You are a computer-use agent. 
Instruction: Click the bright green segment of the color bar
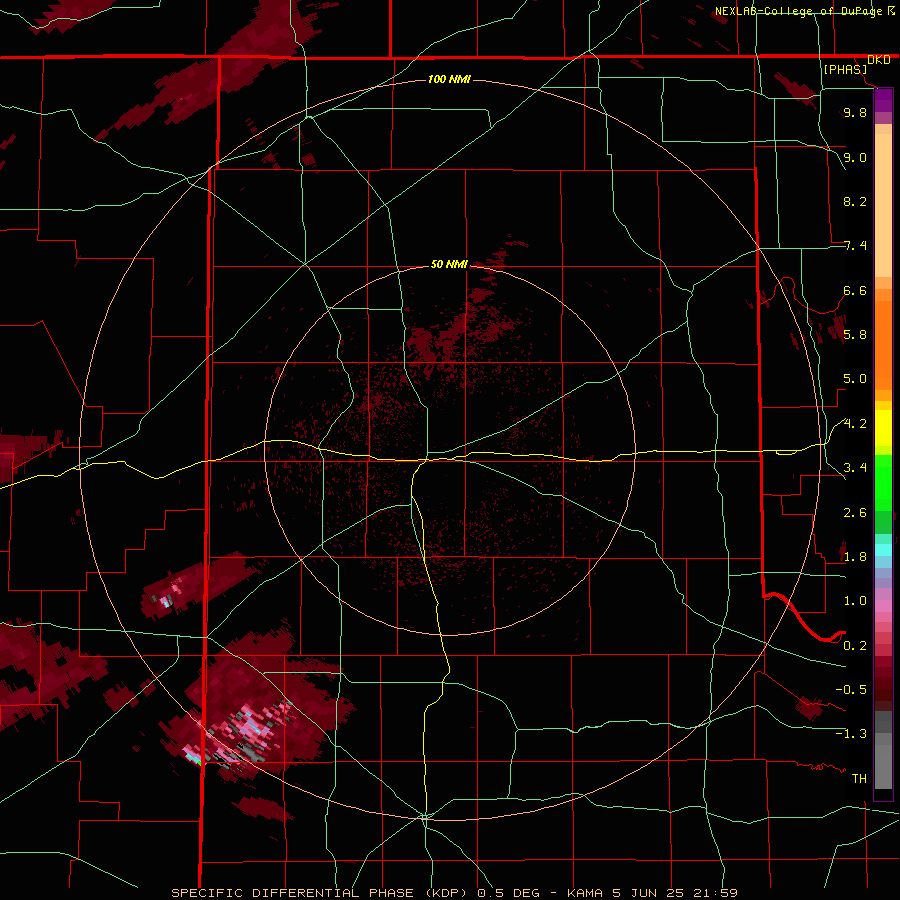pyautogui.click(x=883, y=482)
